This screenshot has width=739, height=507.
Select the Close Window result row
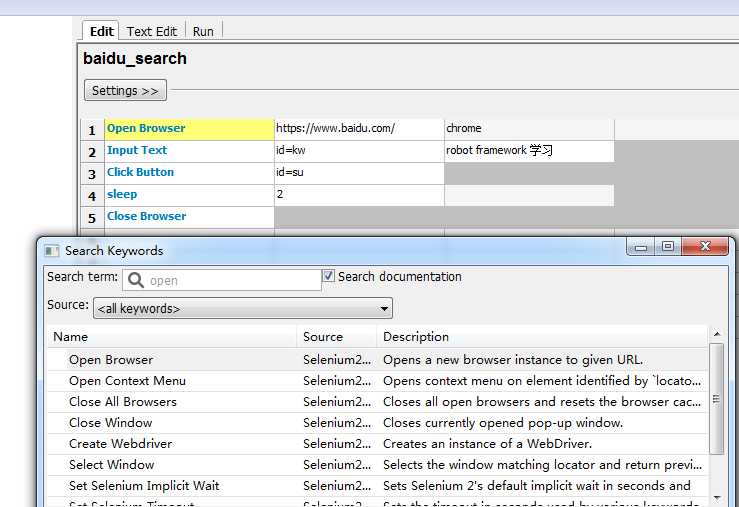377,423
